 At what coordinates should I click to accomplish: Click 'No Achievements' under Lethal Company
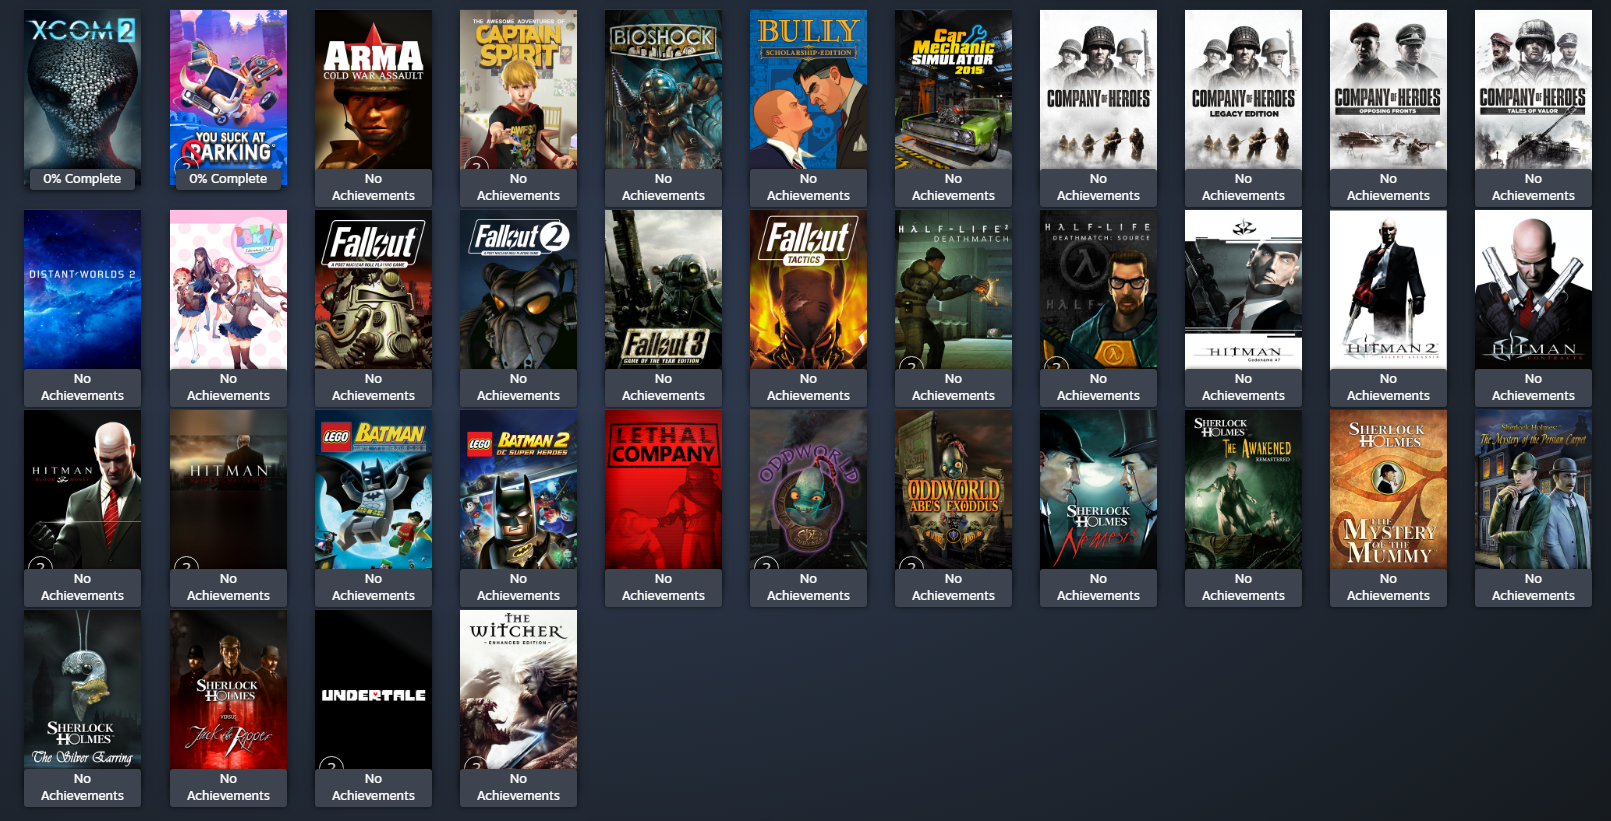click(663, 587)
